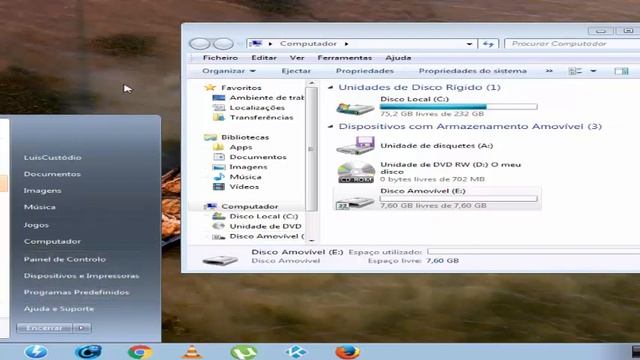This screenshot has width=640, height=360.
Task: Launch Kodi from taskbar
Action: tap(296, 352)
